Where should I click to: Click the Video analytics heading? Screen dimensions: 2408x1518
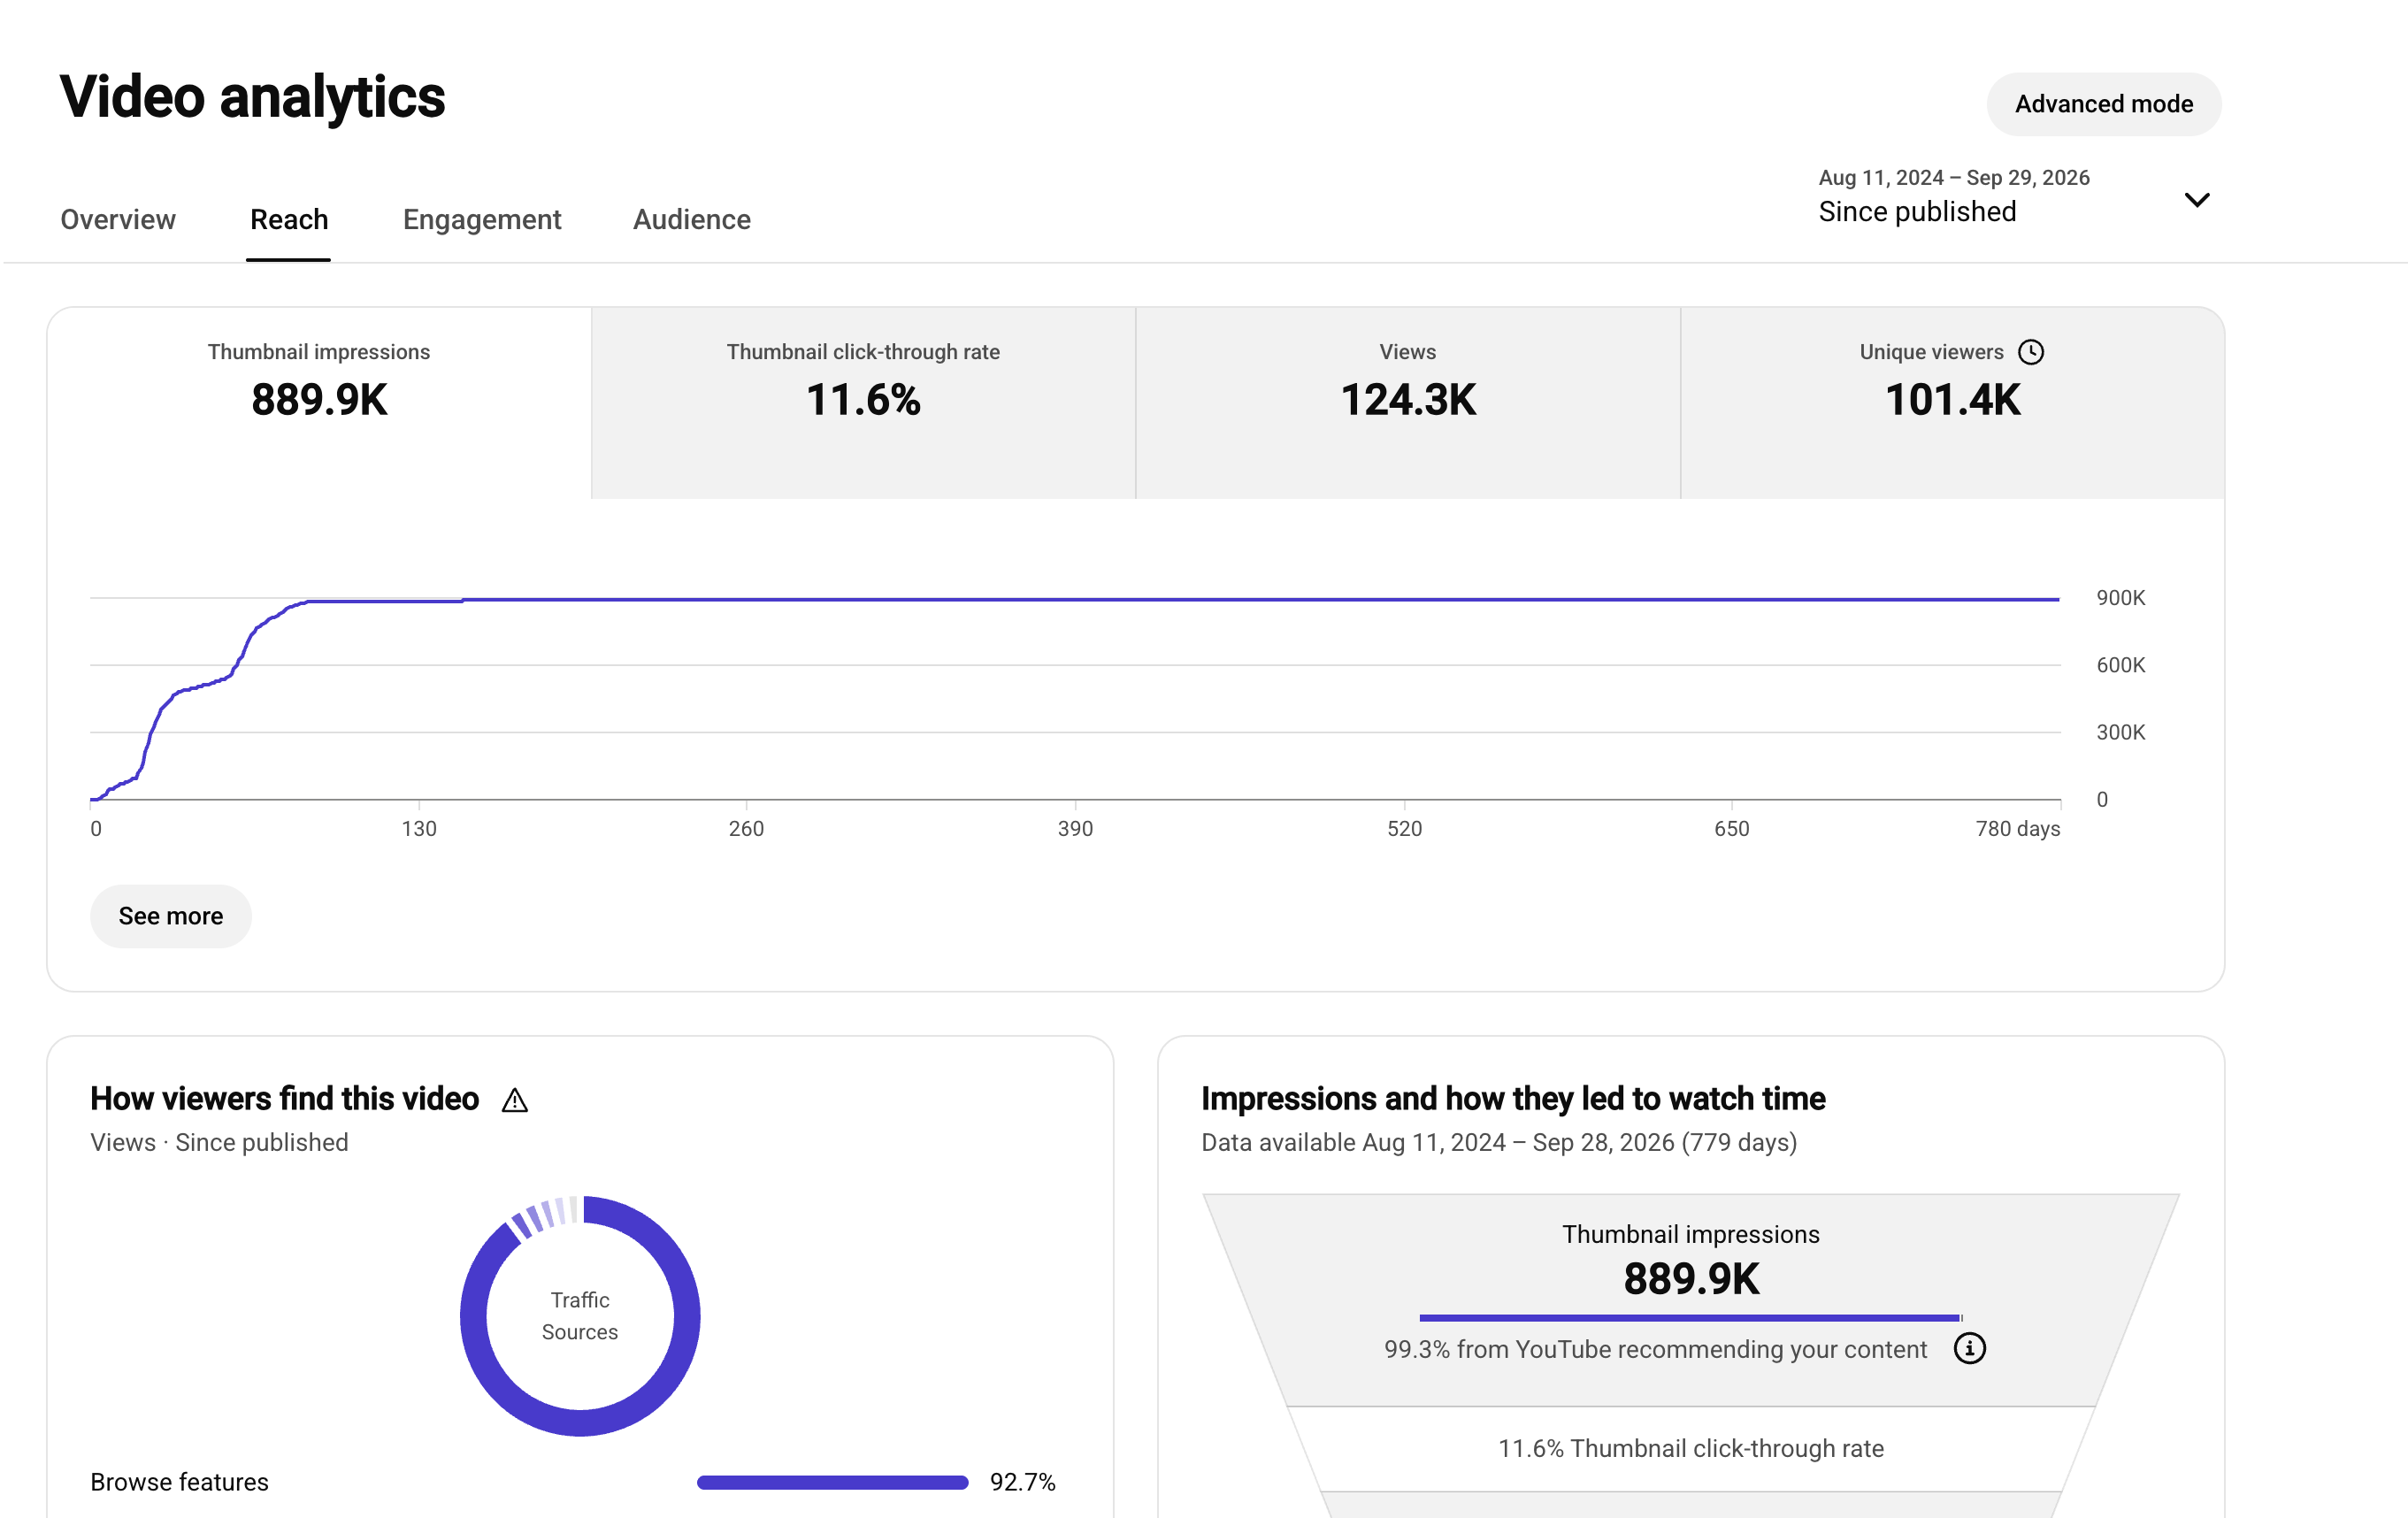pos(252,97)
